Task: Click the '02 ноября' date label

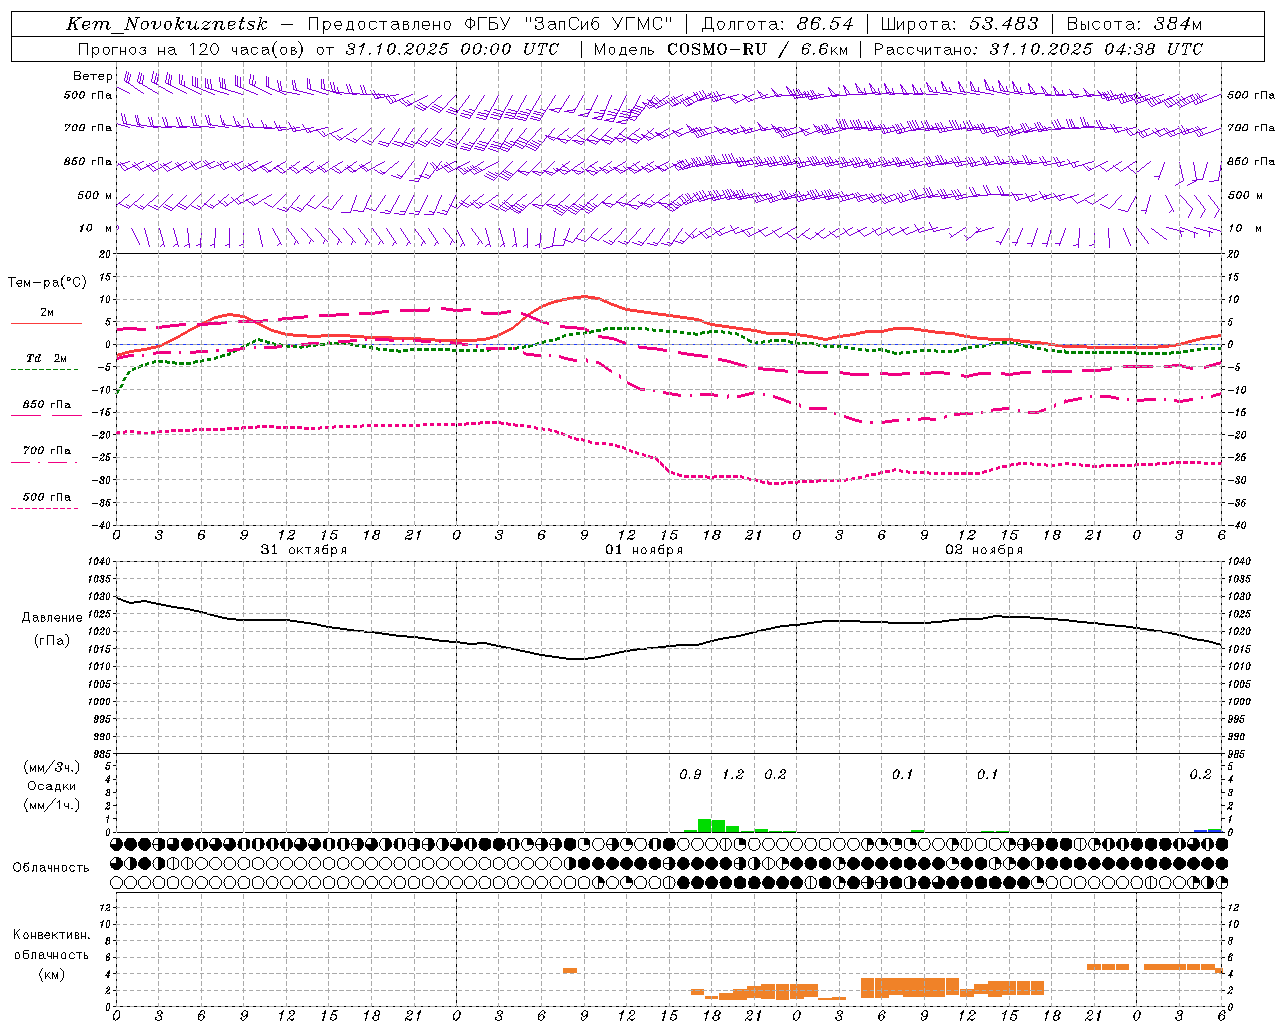Action: coord(984,550)
